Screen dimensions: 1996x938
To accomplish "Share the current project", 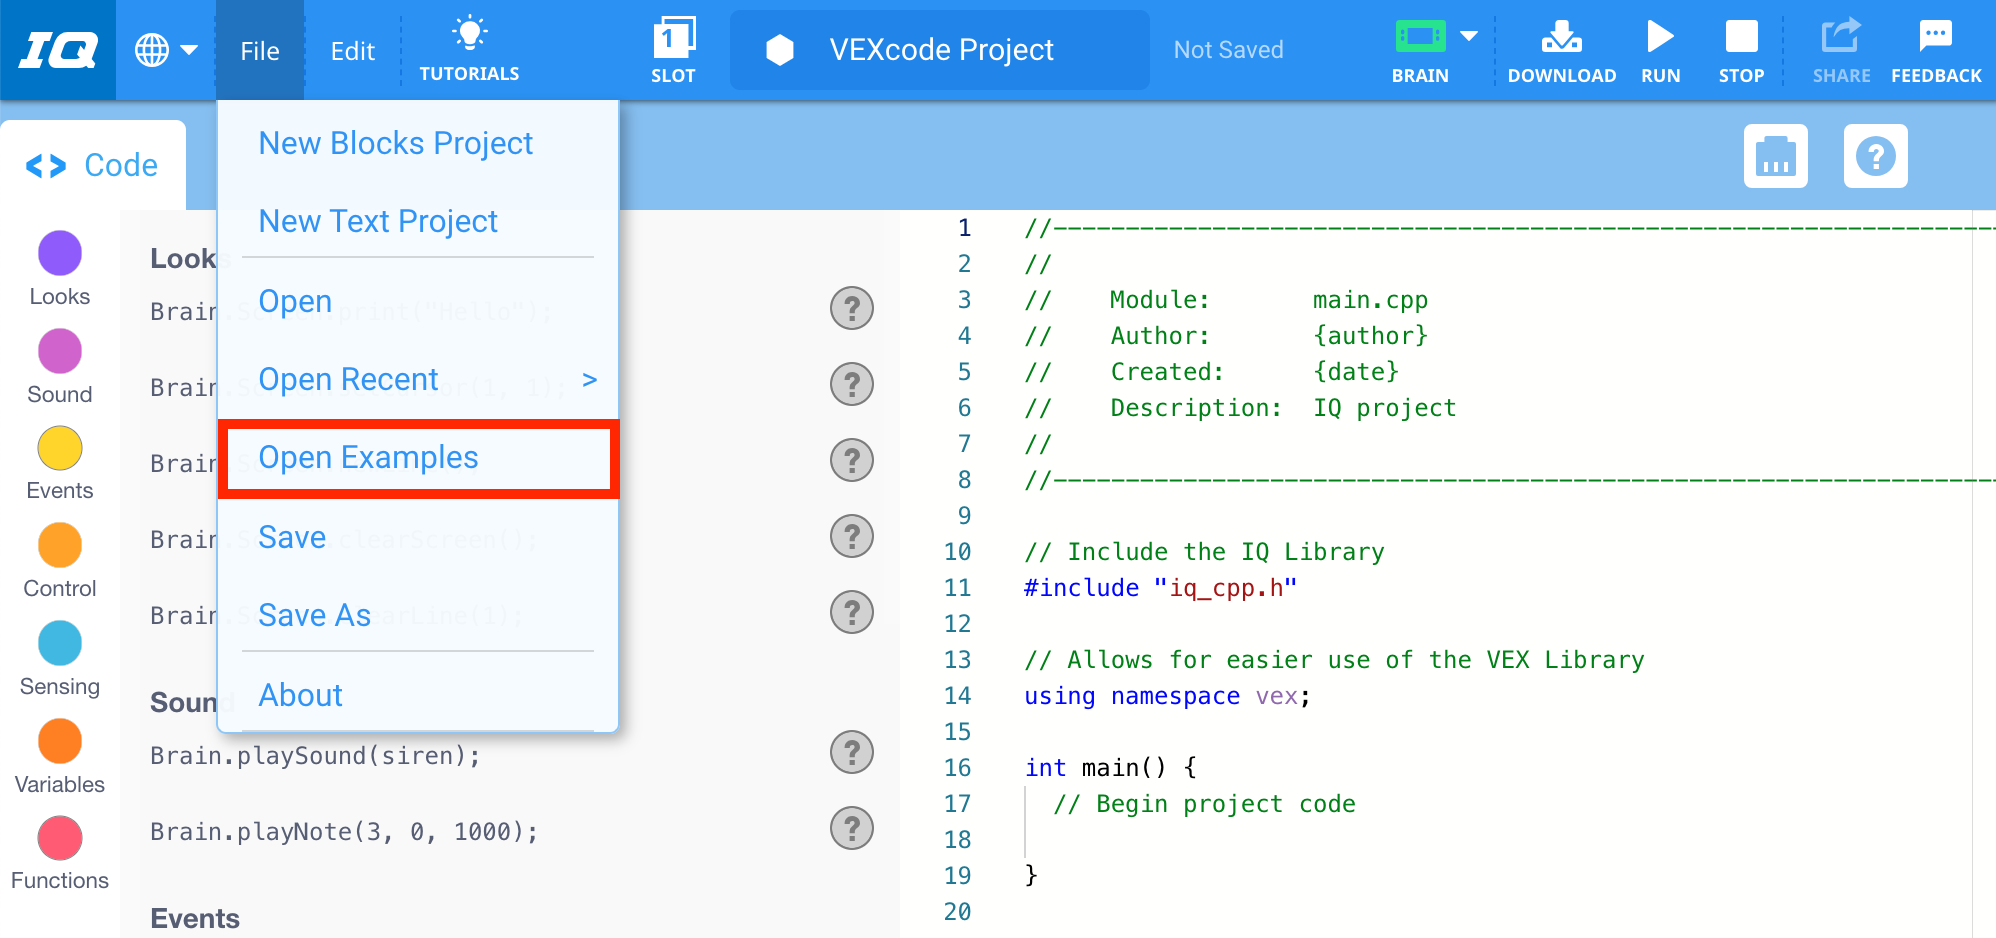I will [x=1840, y=48].
